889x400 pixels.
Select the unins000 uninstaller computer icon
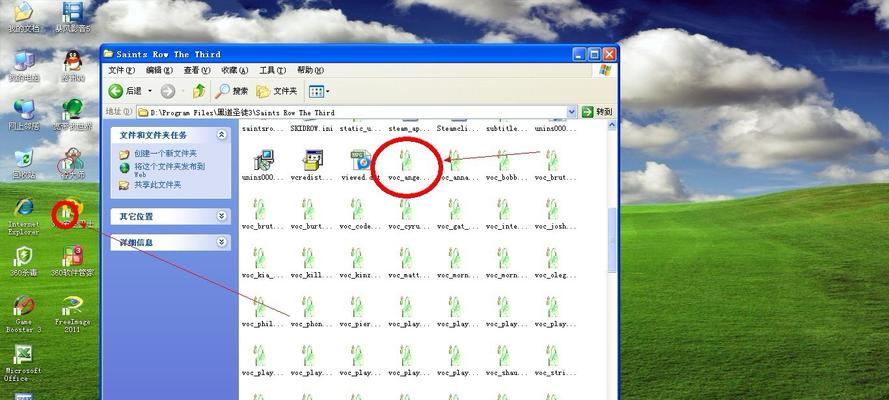pos(264,160)
